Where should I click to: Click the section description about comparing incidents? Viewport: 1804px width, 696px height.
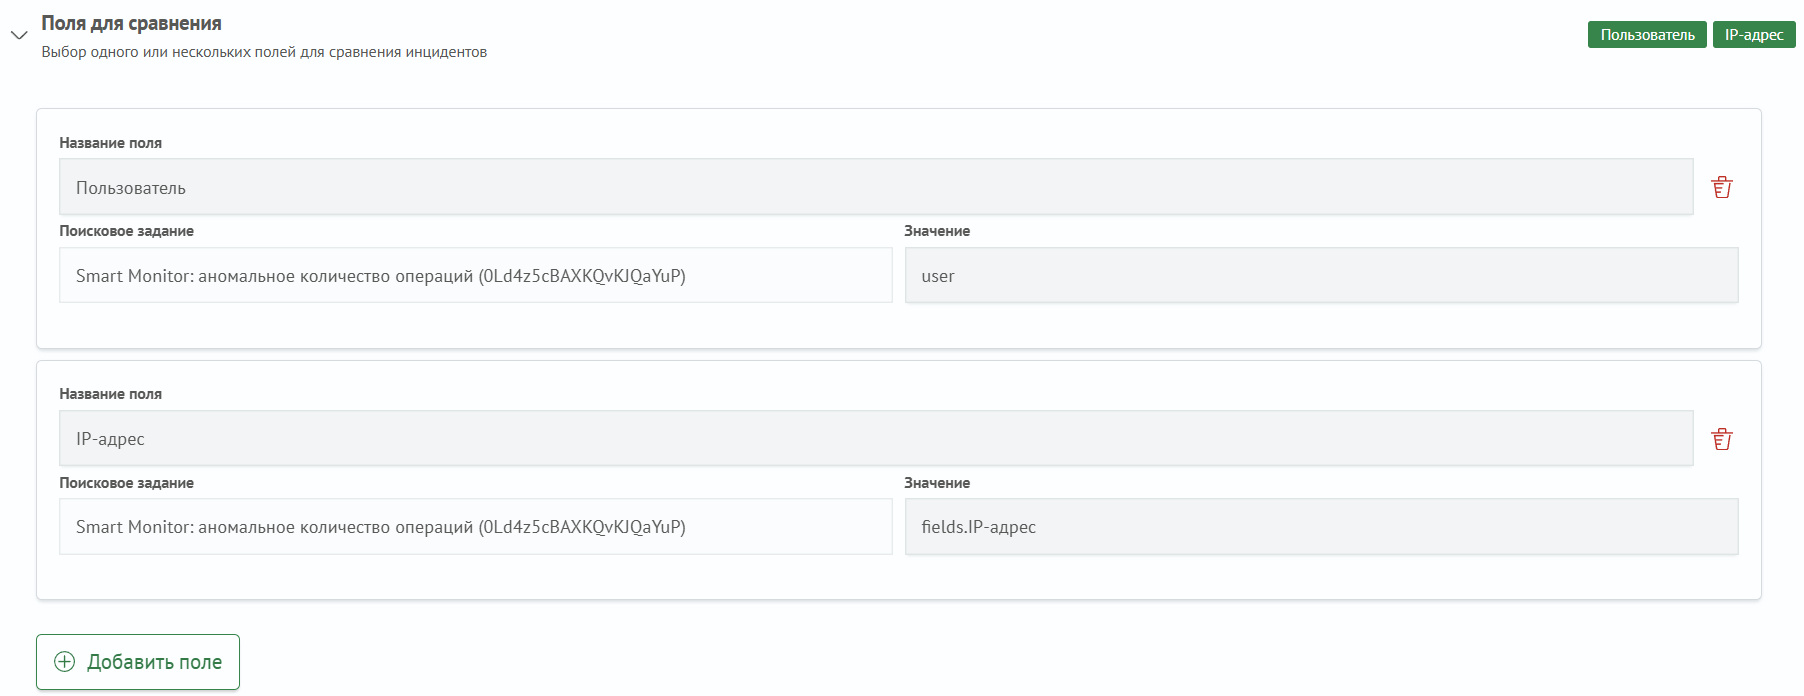(x=264, y=52)
